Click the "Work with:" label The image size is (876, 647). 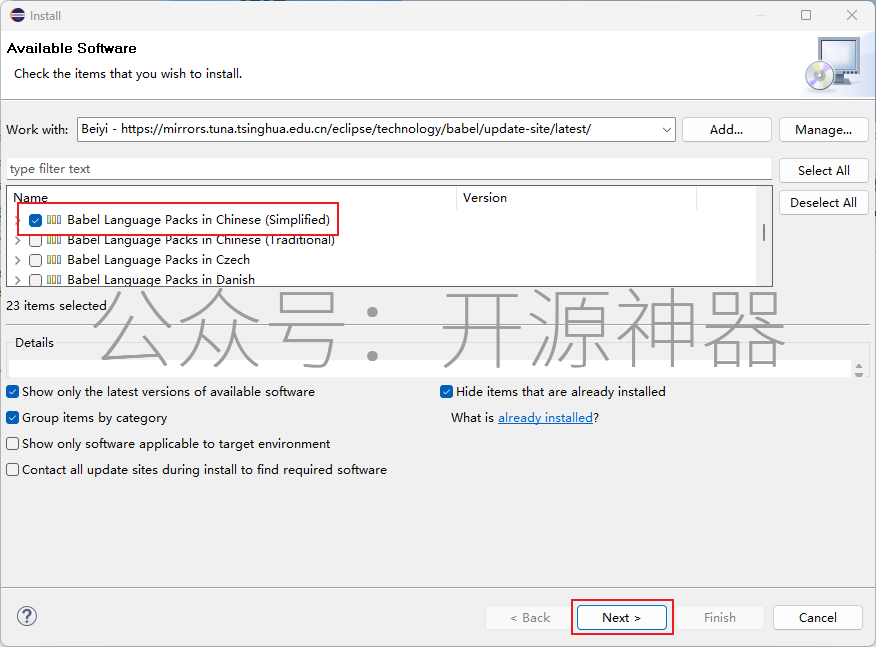tap(37, 130)
